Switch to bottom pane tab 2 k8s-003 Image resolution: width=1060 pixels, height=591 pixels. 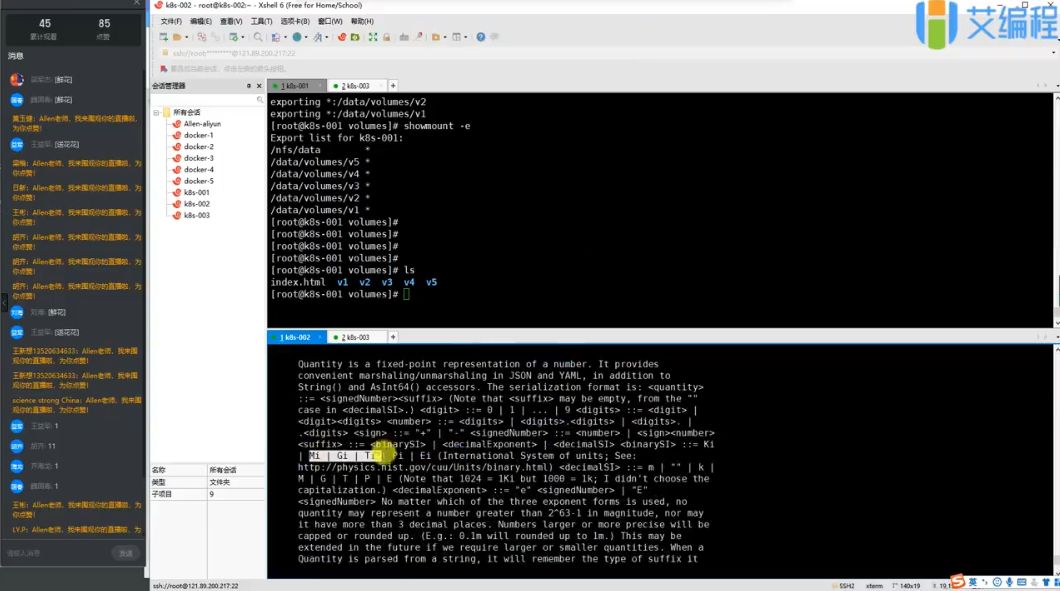tap(356, 337)
